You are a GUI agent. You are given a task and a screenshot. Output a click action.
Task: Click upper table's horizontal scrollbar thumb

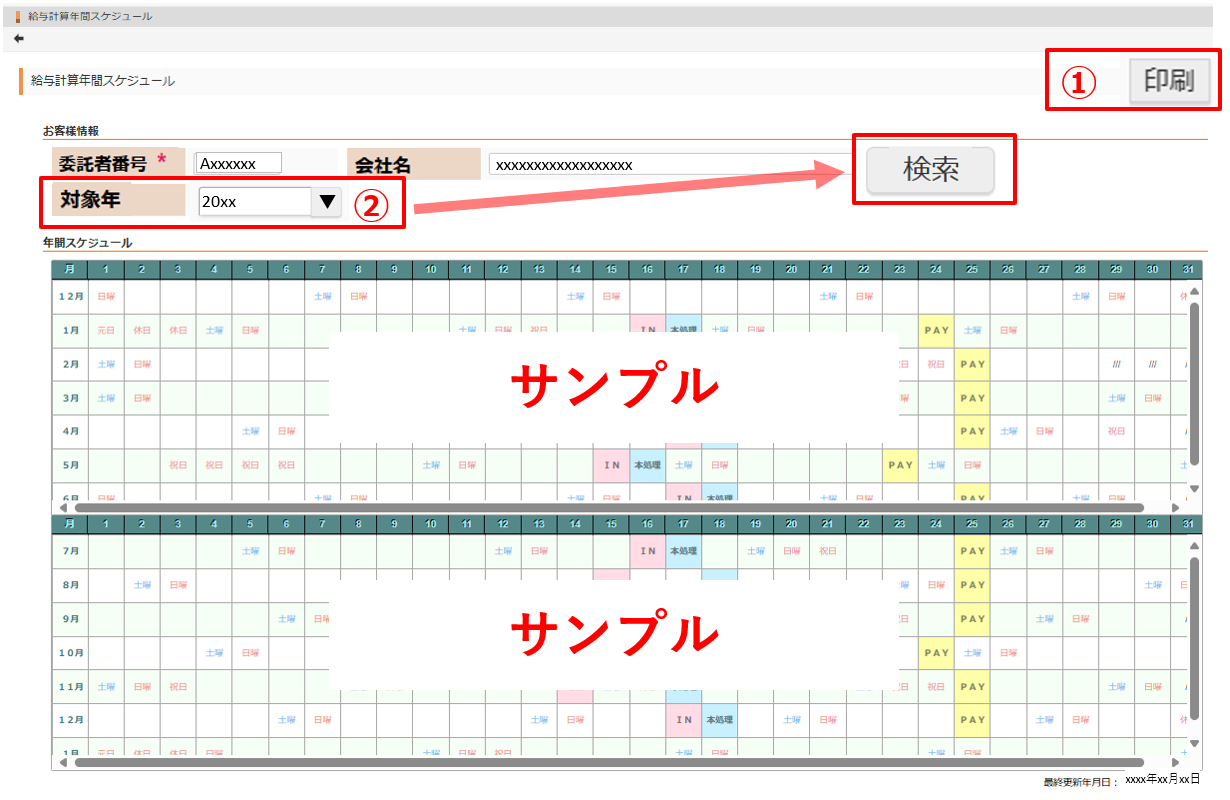(x=609, y=507)
